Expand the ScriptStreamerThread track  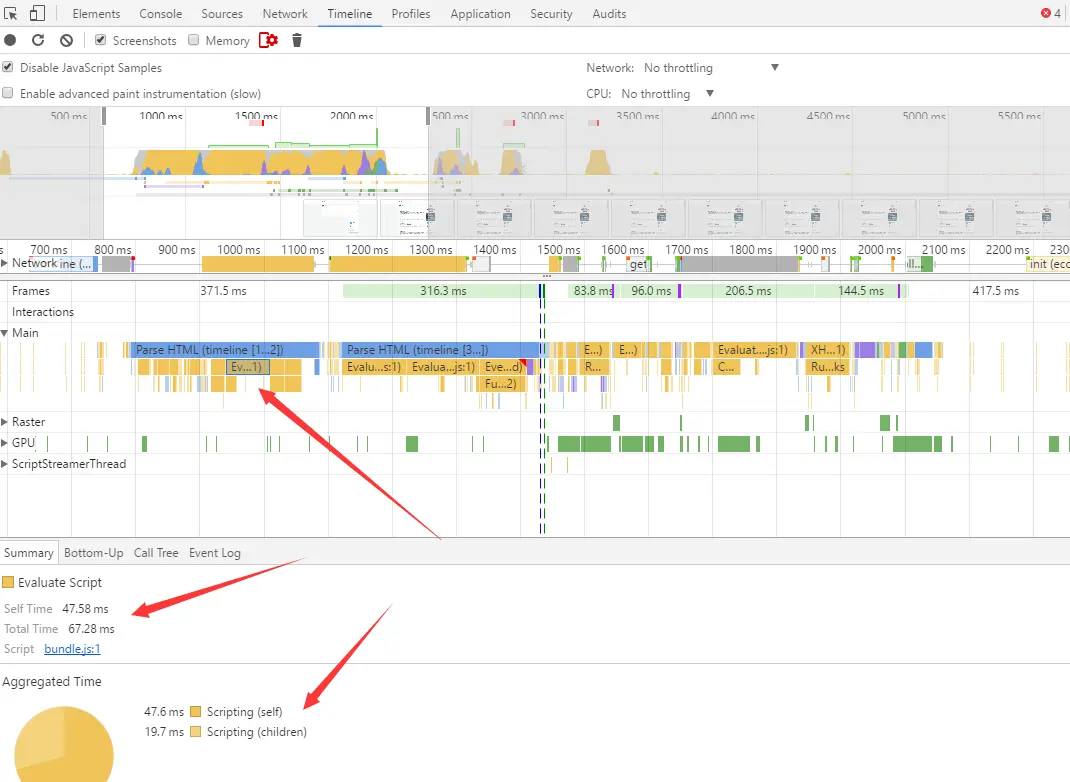(4, 464)
